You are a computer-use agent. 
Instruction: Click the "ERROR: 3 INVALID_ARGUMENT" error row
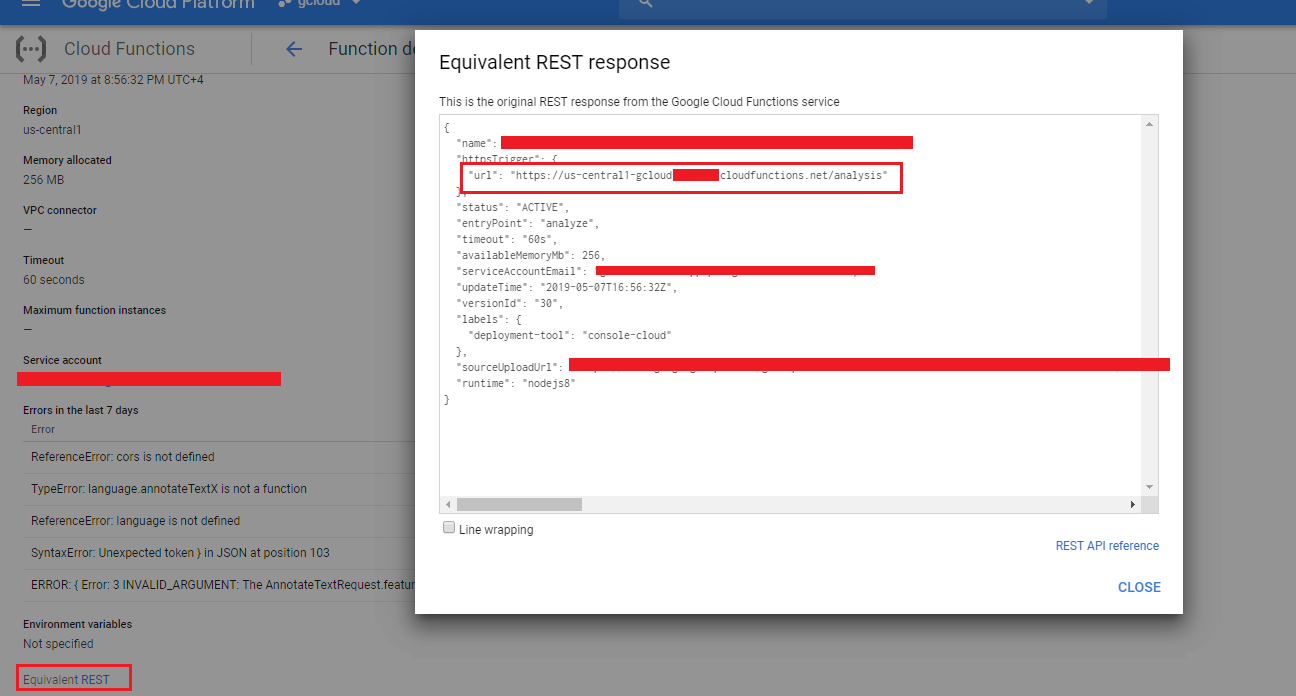[x=220, y=585]
